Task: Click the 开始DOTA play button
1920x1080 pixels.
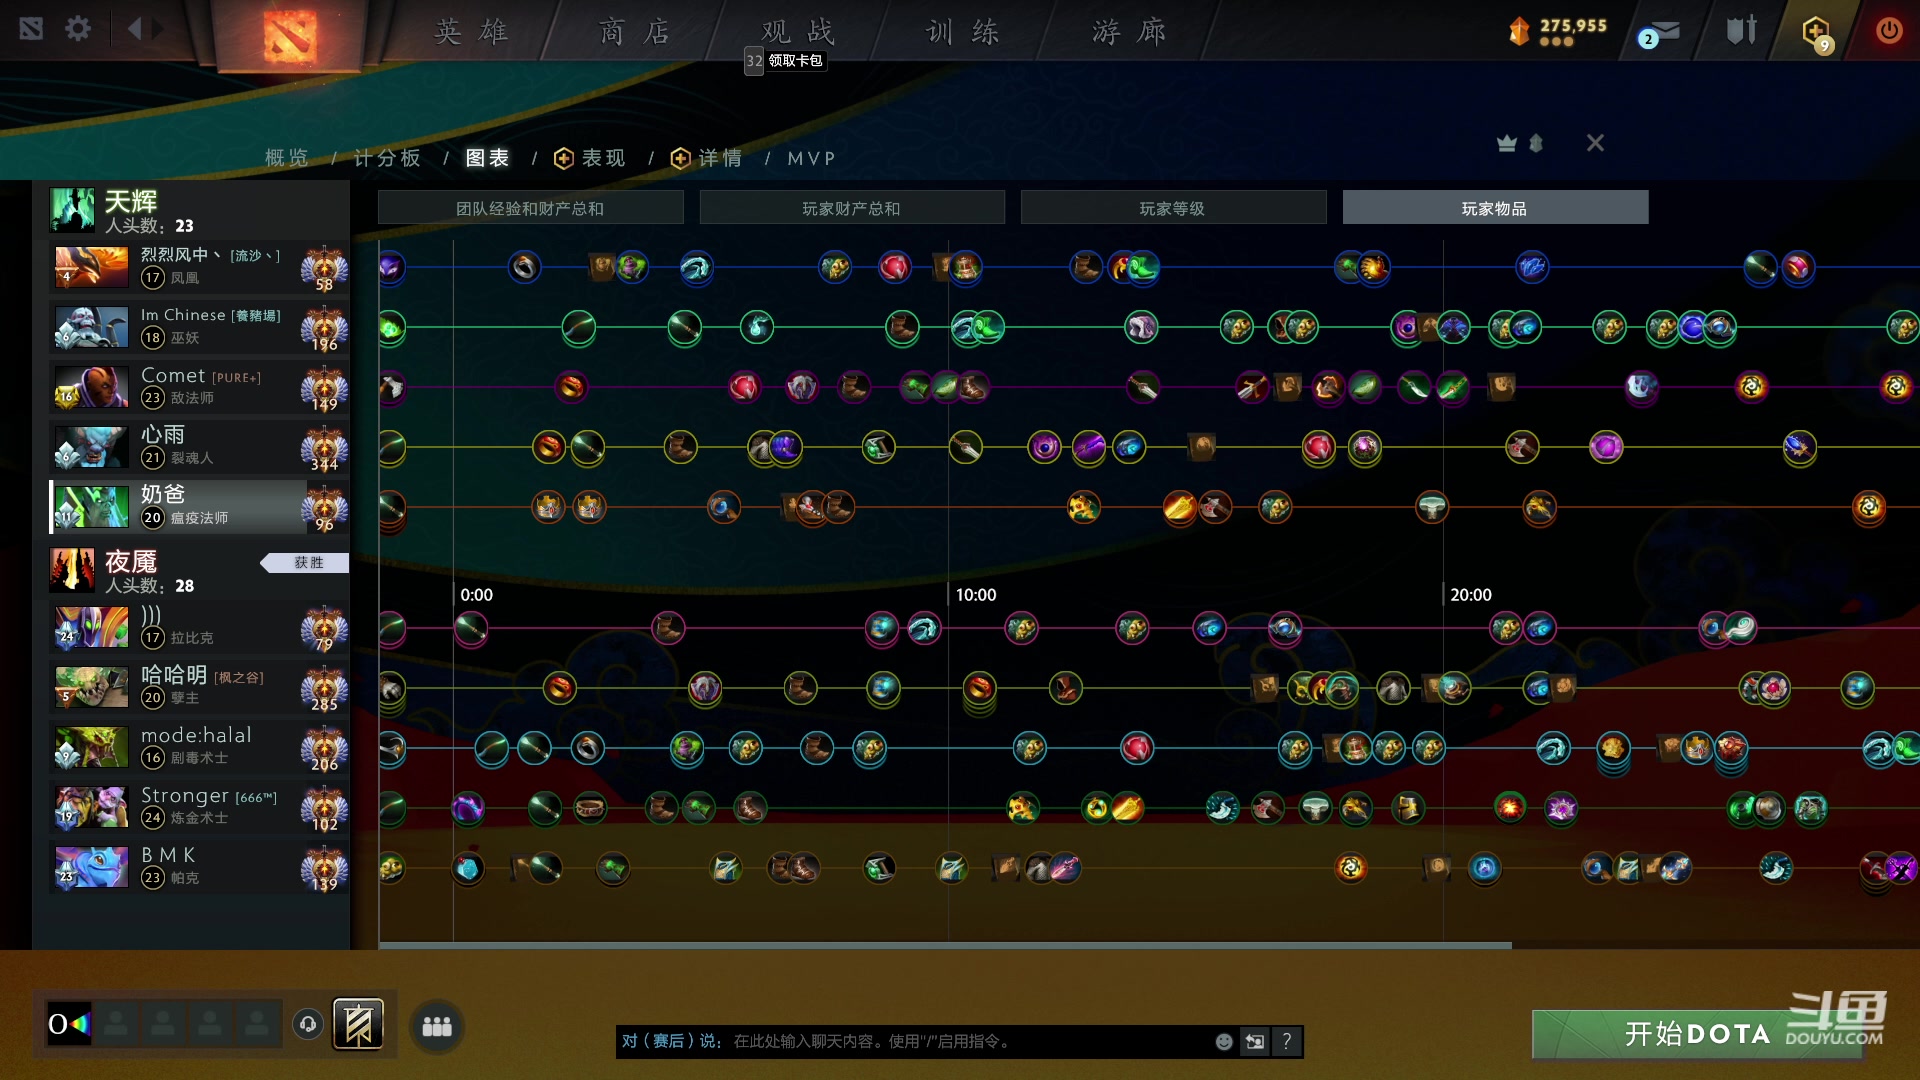Action: click(x=1697, y=1034)
